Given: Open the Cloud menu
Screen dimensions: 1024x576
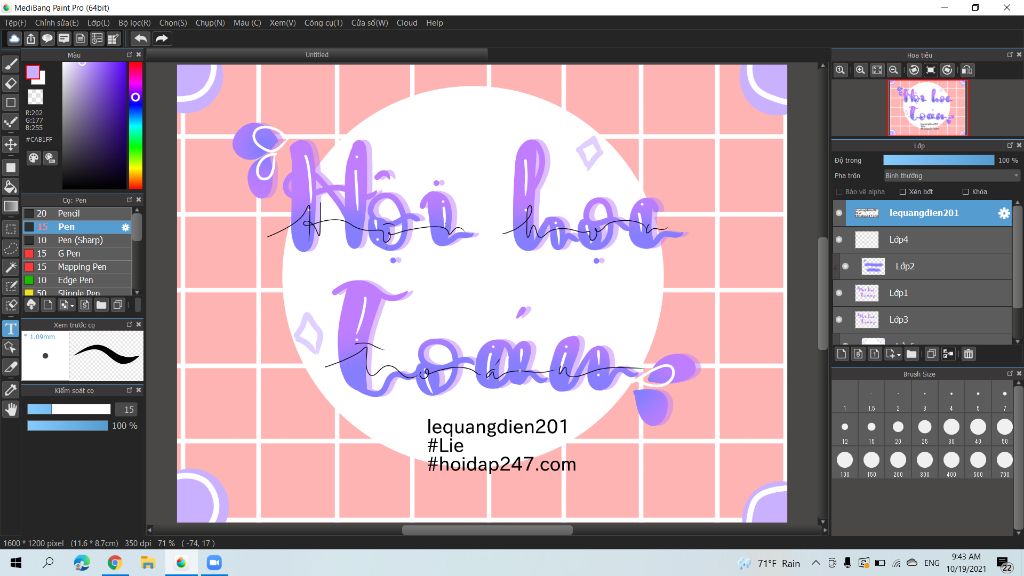Looking at the screenshot, I should pos(407,23).
